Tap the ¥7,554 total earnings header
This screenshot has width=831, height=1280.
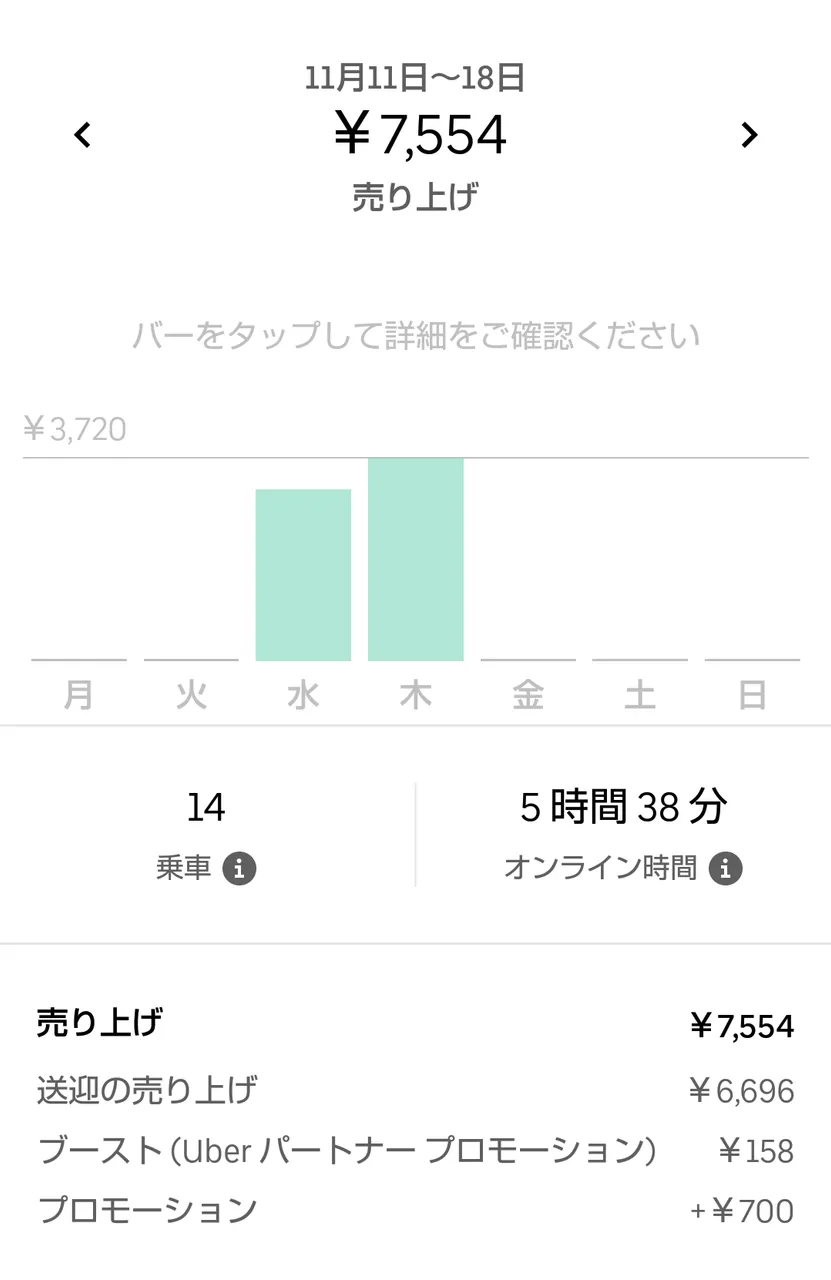point(420,135)
